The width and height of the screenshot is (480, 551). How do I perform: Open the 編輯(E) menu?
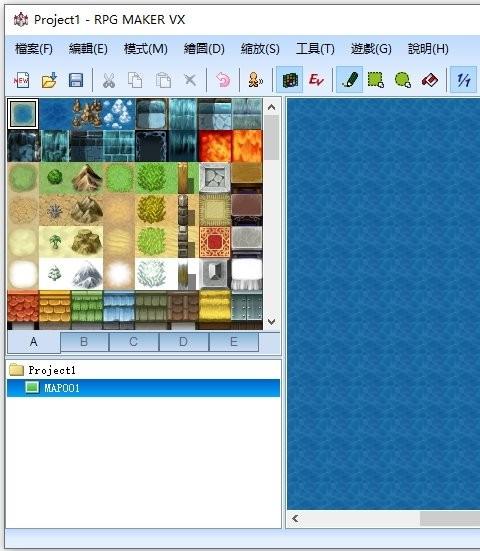coord(88,48)
